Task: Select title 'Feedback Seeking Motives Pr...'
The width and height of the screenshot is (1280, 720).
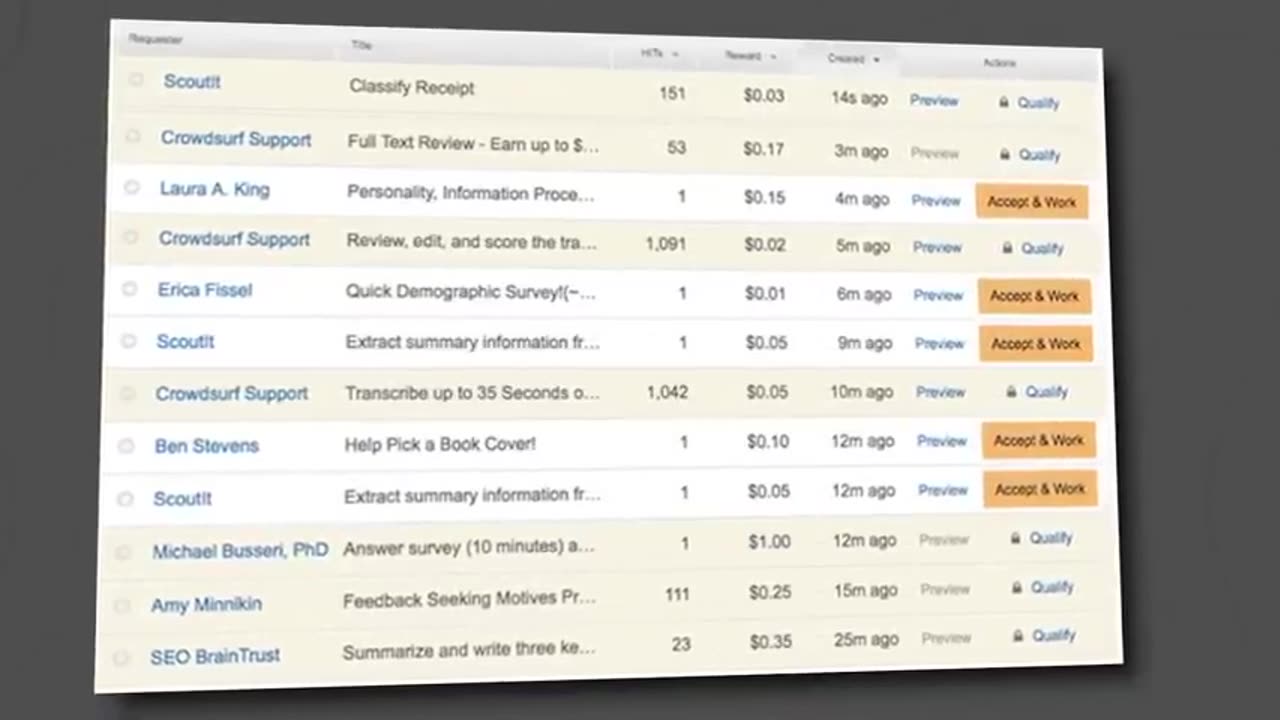Action: 469,599
